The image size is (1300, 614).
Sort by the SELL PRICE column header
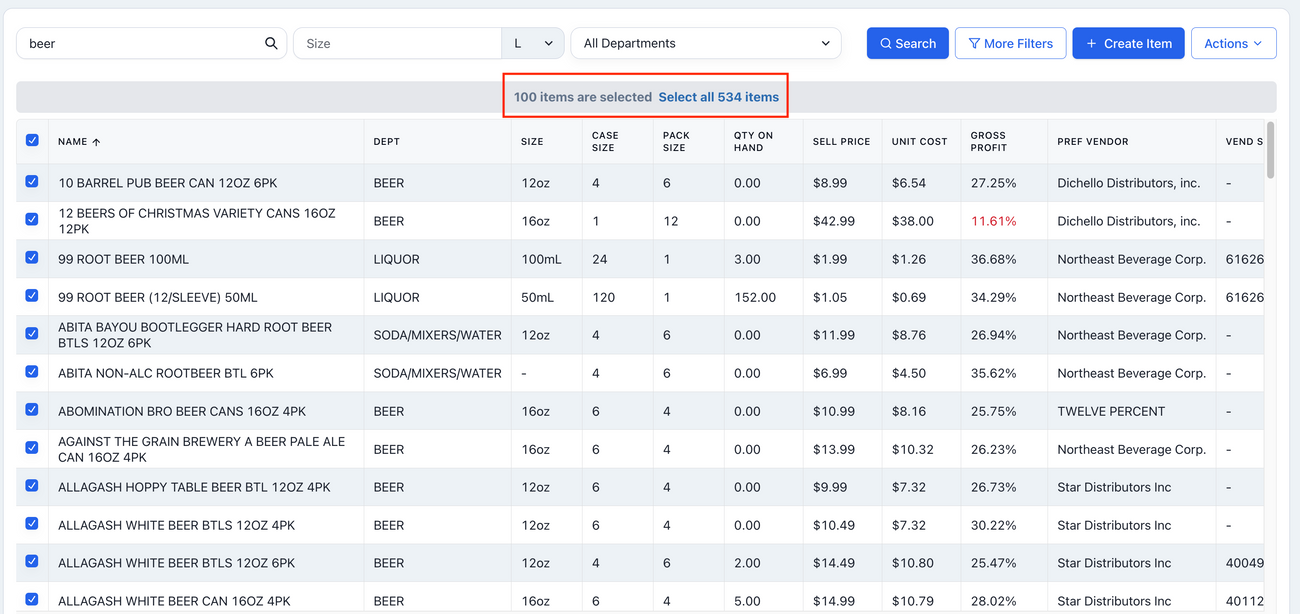841,142
